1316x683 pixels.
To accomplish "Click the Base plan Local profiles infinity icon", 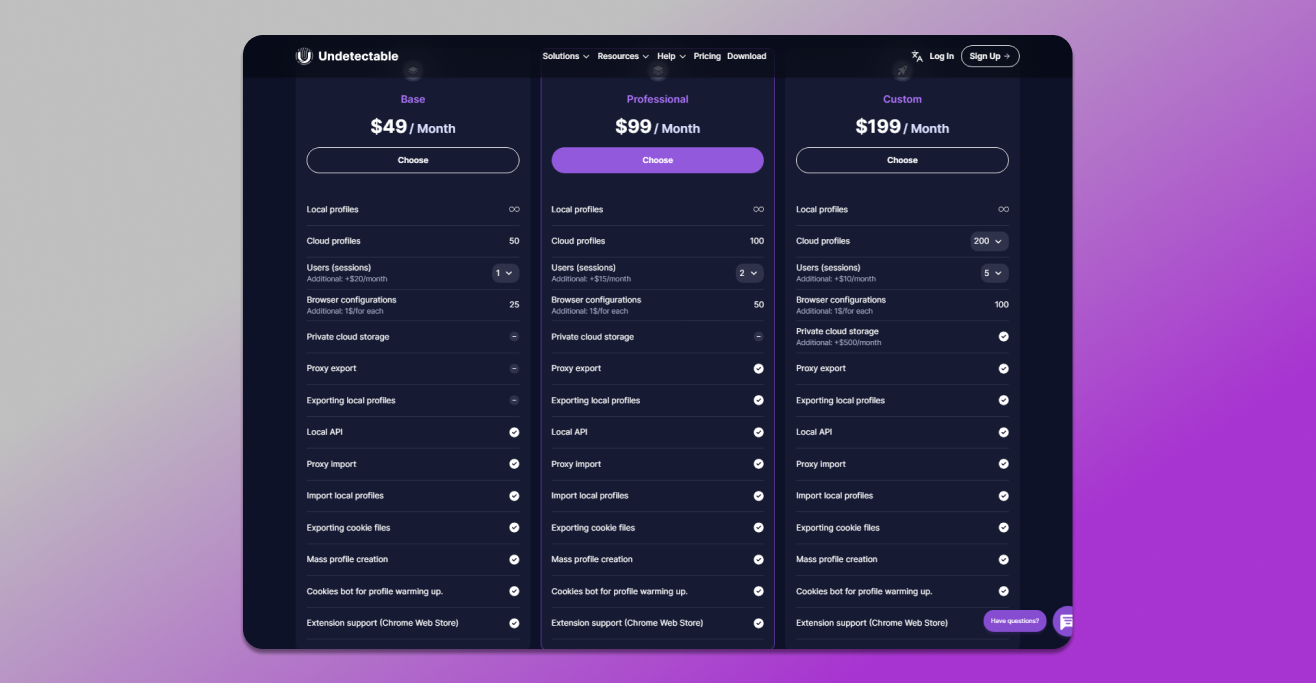I will pyautogui.click(x=514, y=210).
